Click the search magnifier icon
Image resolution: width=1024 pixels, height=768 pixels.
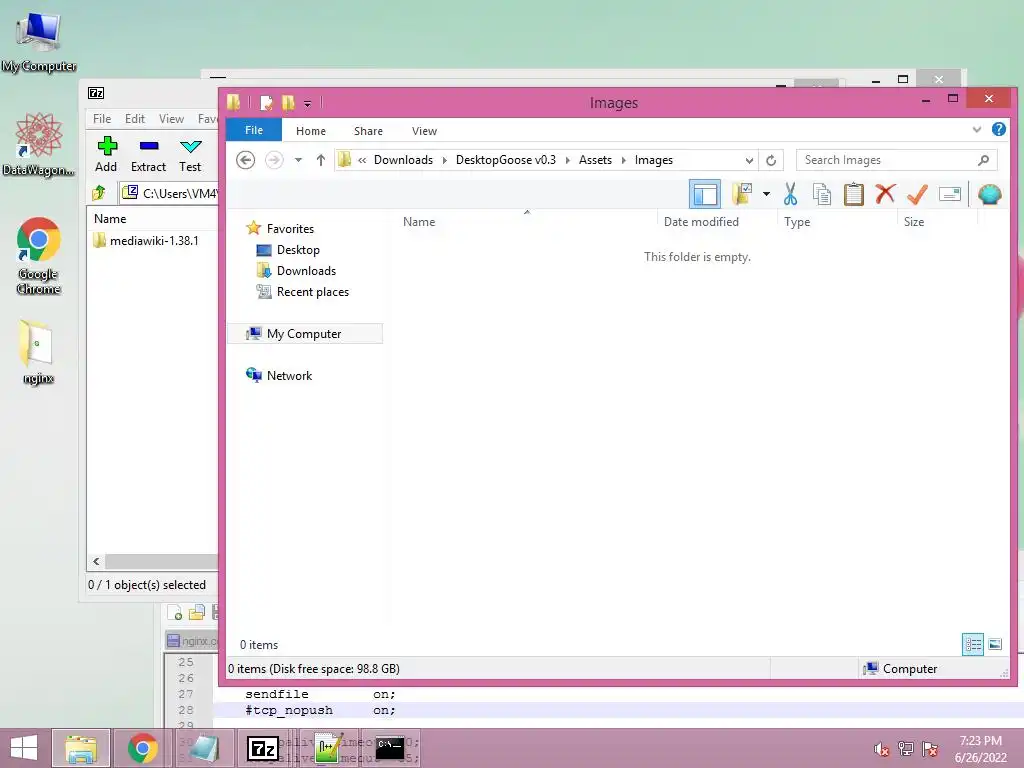(984, 160)
